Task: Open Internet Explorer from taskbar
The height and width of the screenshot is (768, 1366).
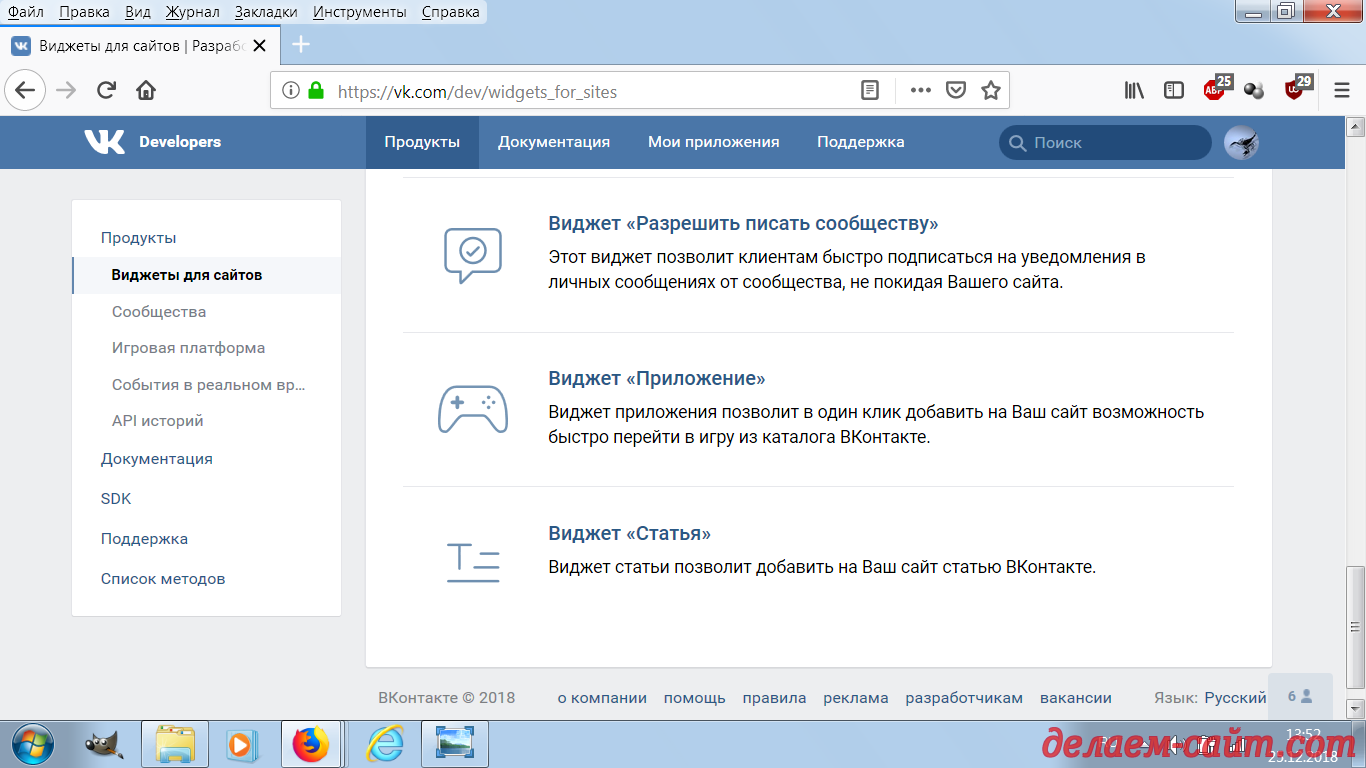Action: (384, 744)
